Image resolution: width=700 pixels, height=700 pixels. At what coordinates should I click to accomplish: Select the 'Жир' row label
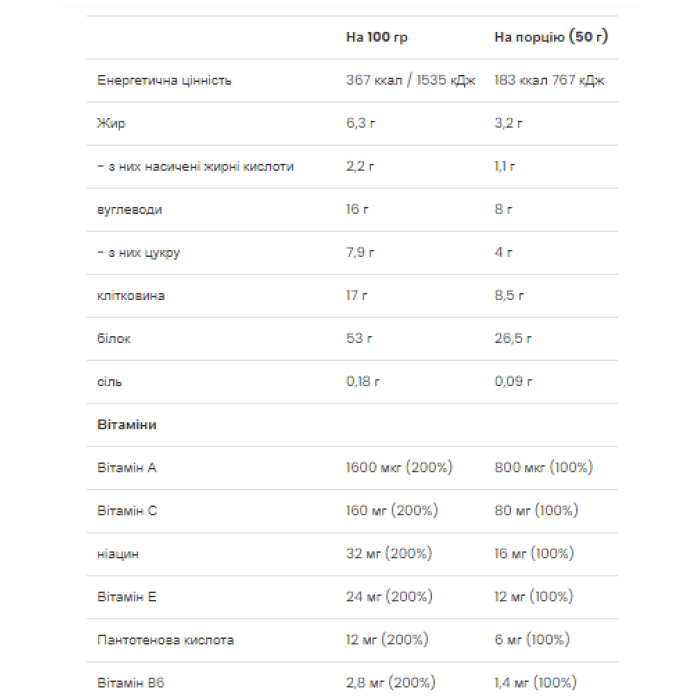click(111, 123)
